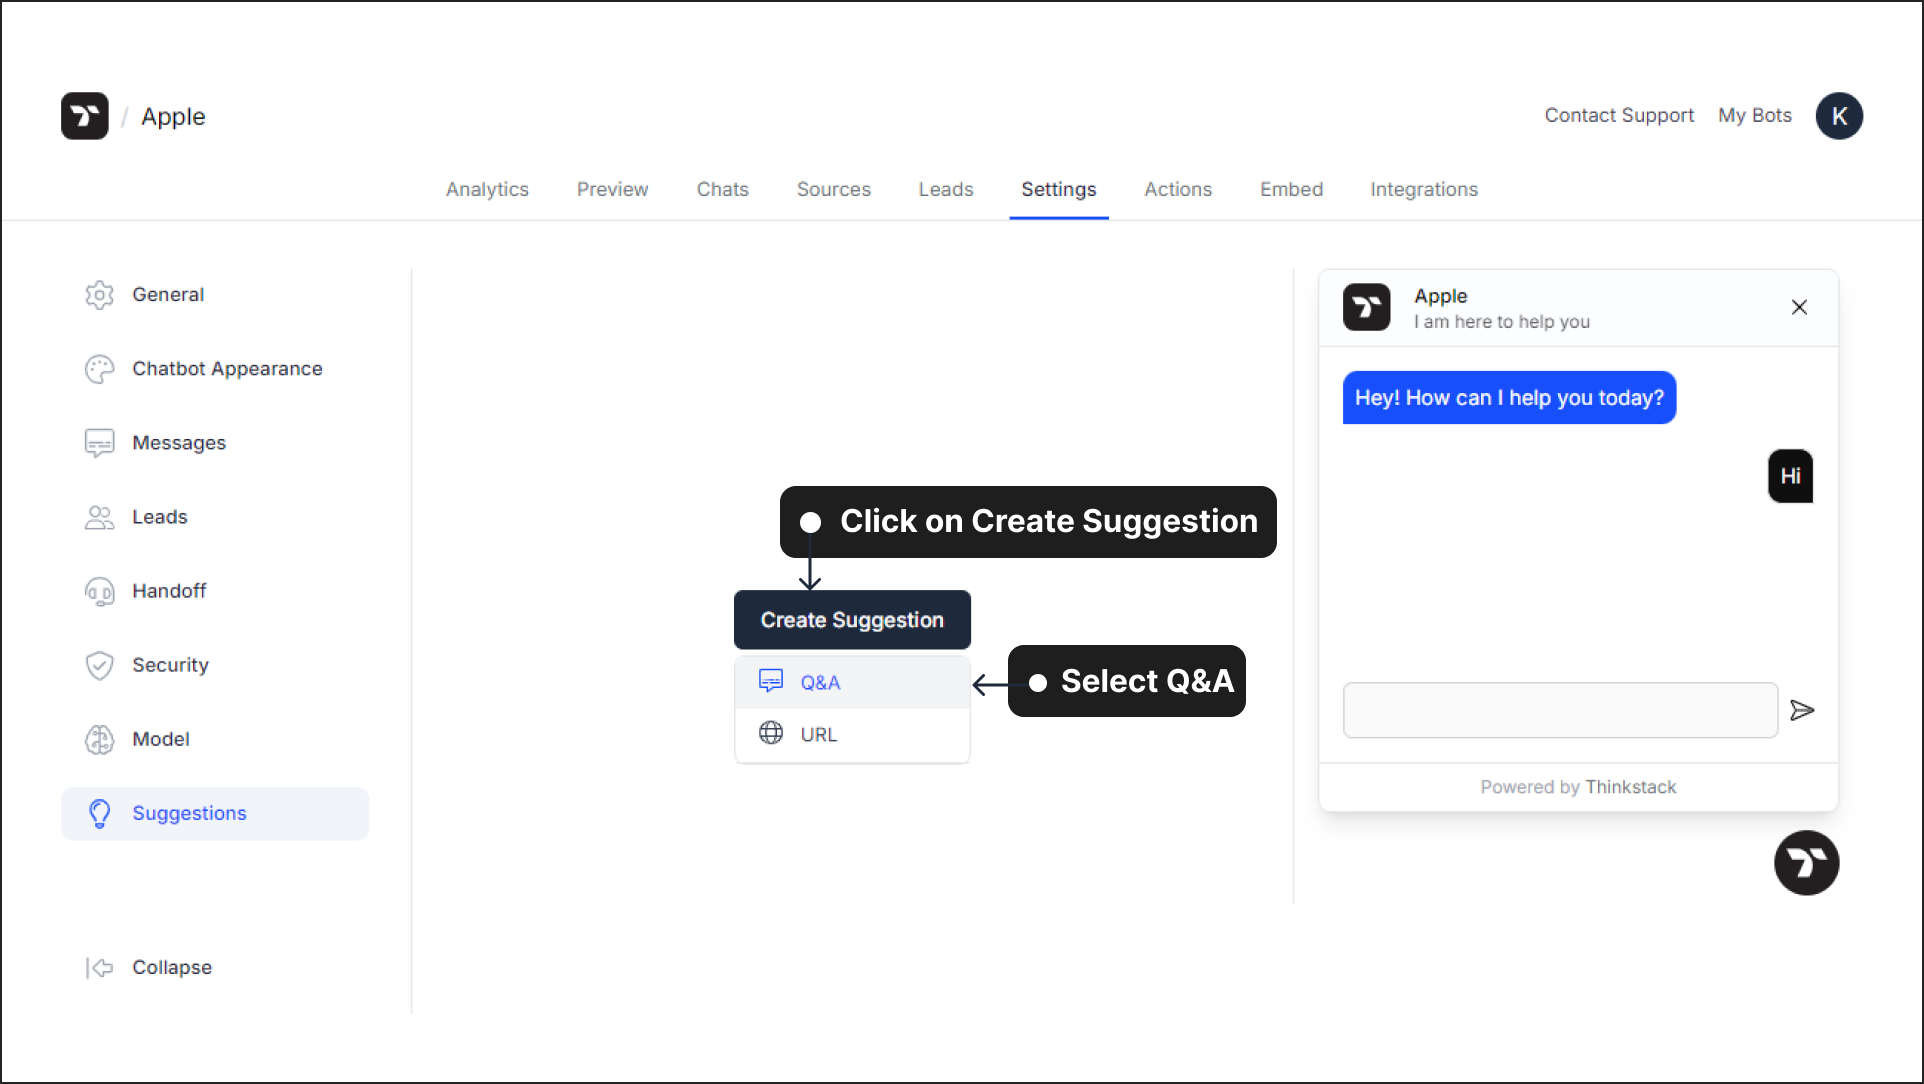1924x1084 pixels.
Task: Click the Chatbot Appearance icon
Action: pyautogui.click(x=99, y=368)
